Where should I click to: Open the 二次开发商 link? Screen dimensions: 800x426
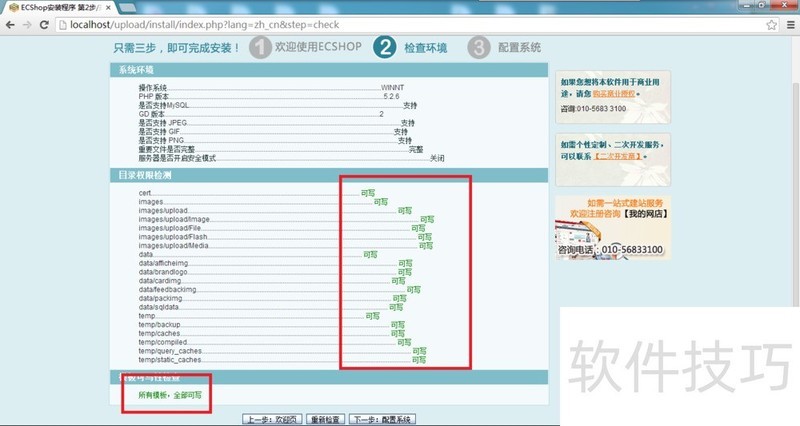click(618, 156)
